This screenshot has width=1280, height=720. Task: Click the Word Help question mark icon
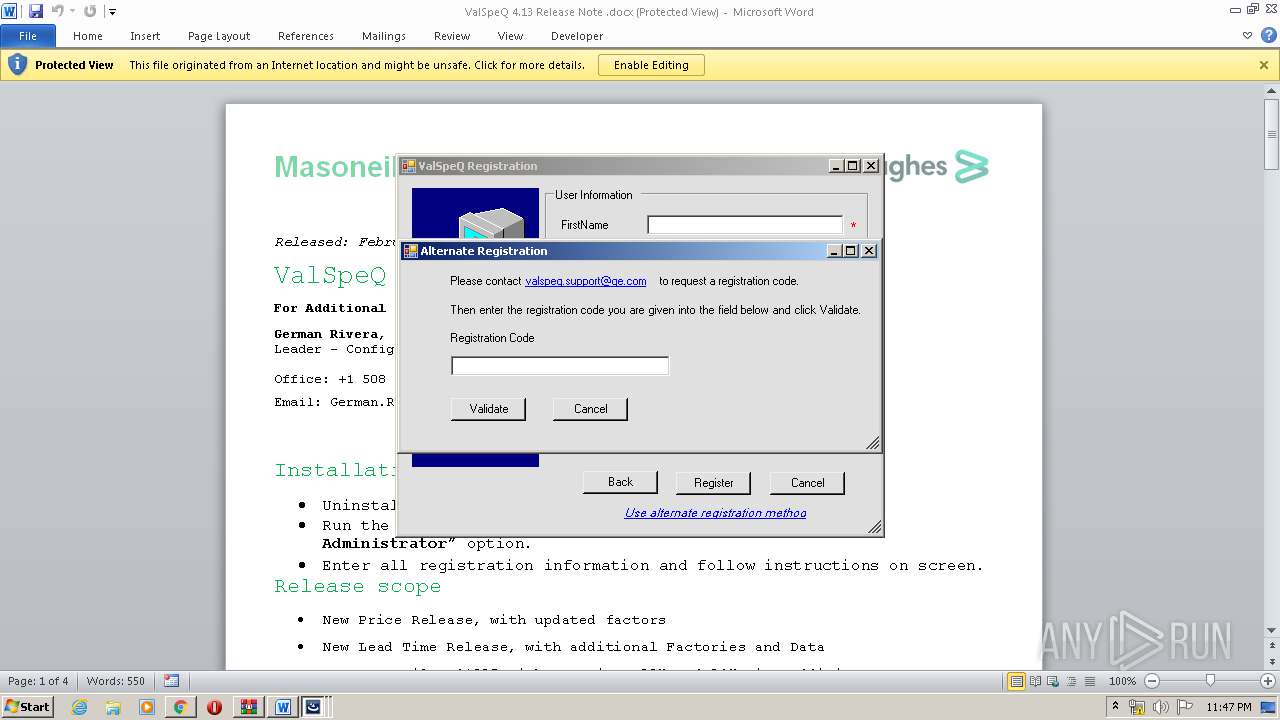coord(1268,35)
